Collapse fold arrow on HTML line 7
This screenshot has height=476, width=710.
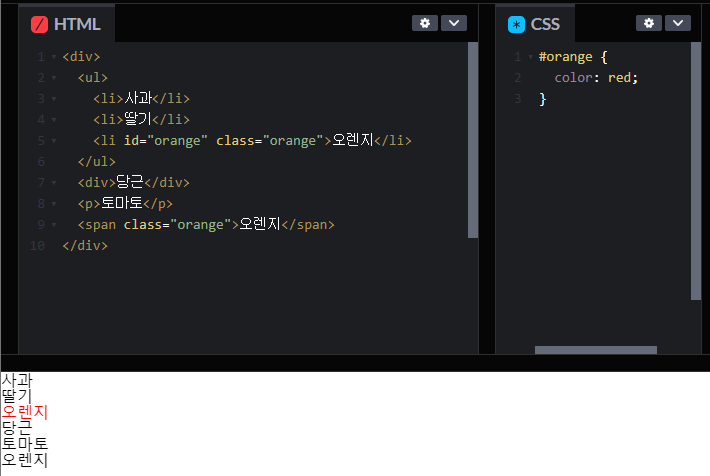click(x=54, y=183)
